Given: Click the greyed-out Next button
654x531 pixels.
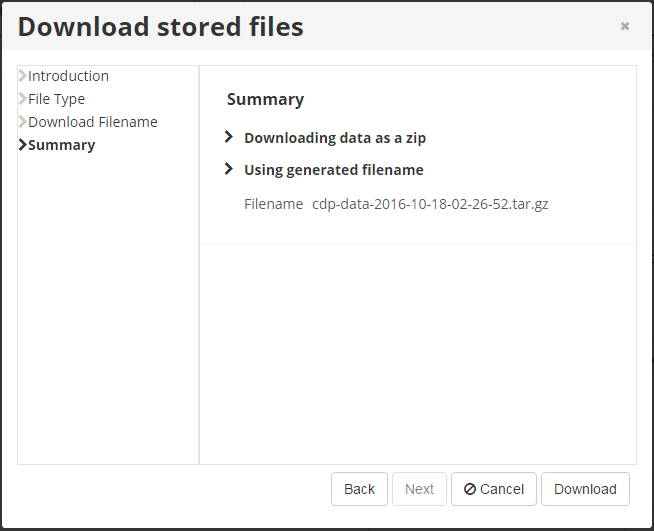Looking at the screenshot, I should pyautogui.click(x=419, y=489).
